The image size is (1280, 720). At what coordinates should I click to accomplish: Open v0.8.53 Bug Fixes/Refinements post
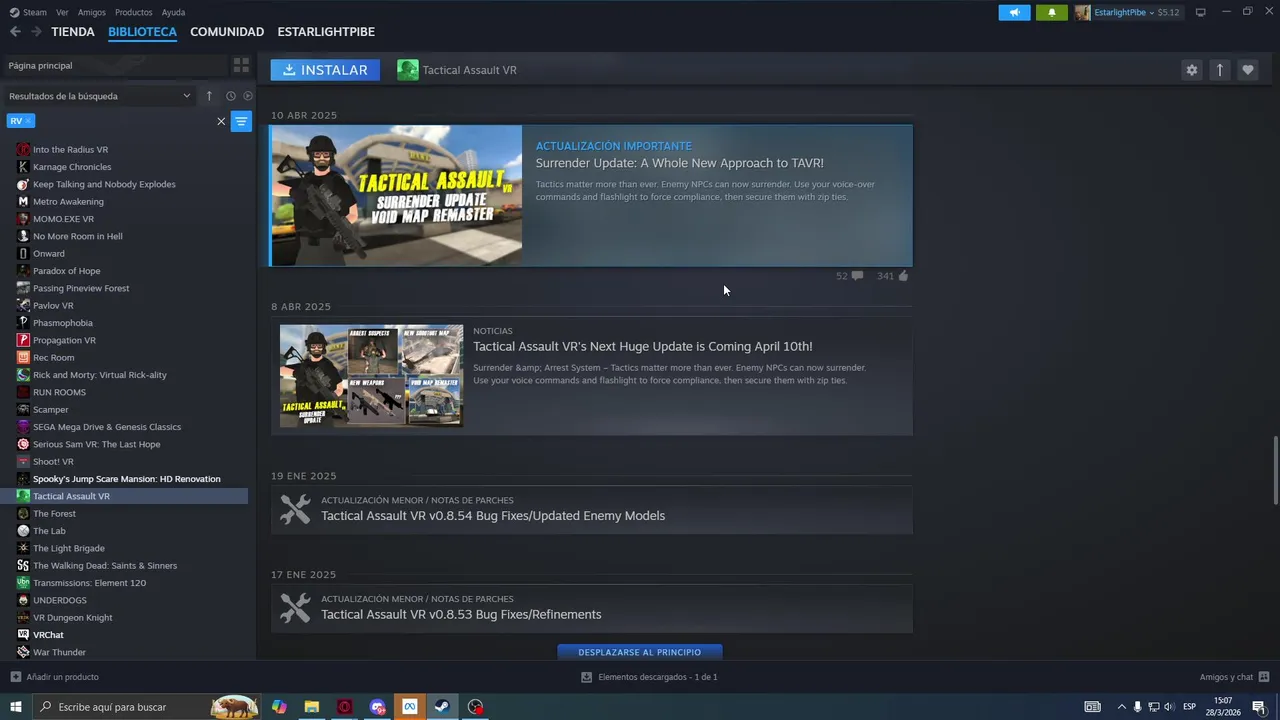click(x=461, y=614)
